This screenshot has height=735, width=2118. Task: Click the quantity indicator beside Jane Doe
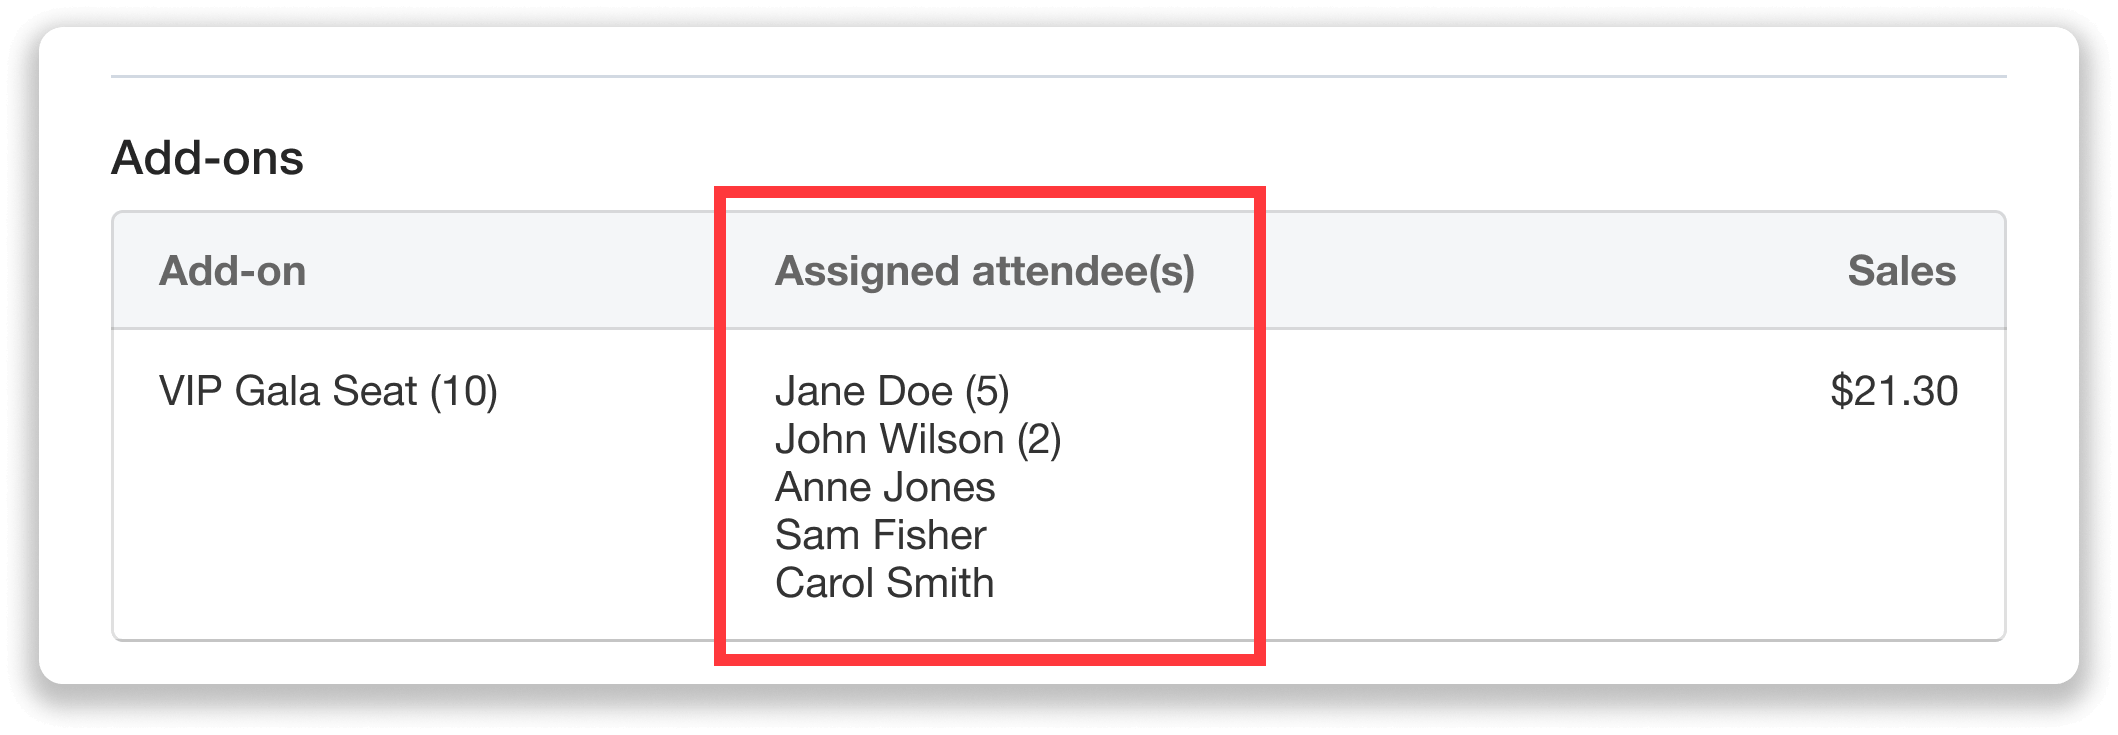tap(985, 394)
